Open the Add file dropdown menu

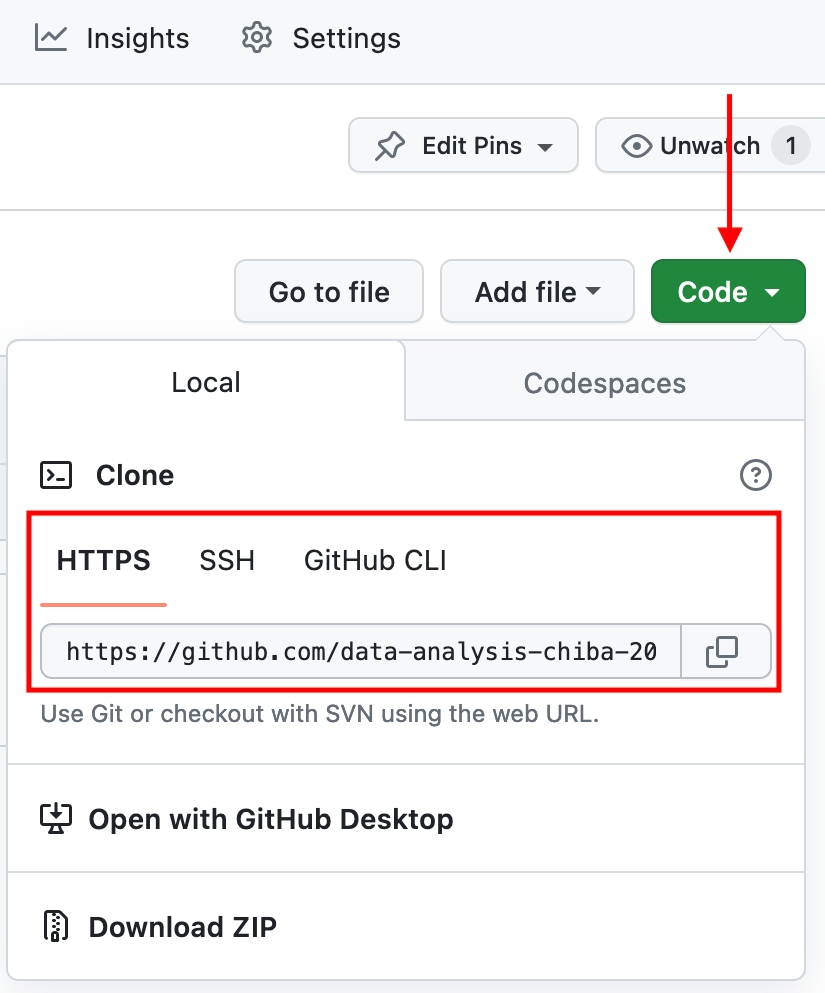pyautogui.click(x=537, y=292)
